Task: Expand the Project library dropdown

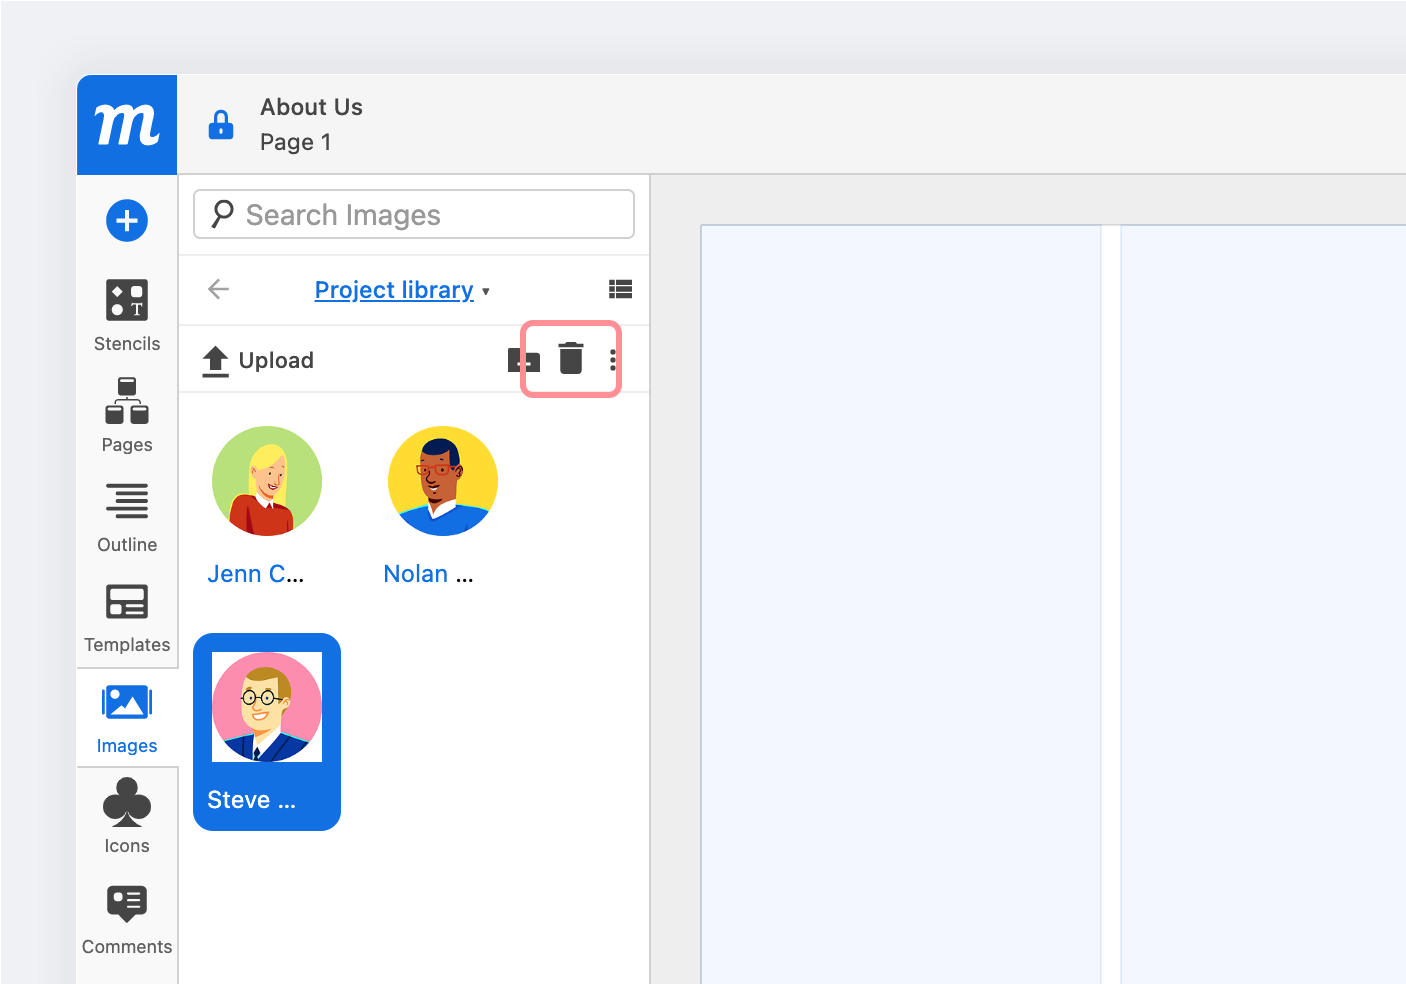Action: click(401, 290)
